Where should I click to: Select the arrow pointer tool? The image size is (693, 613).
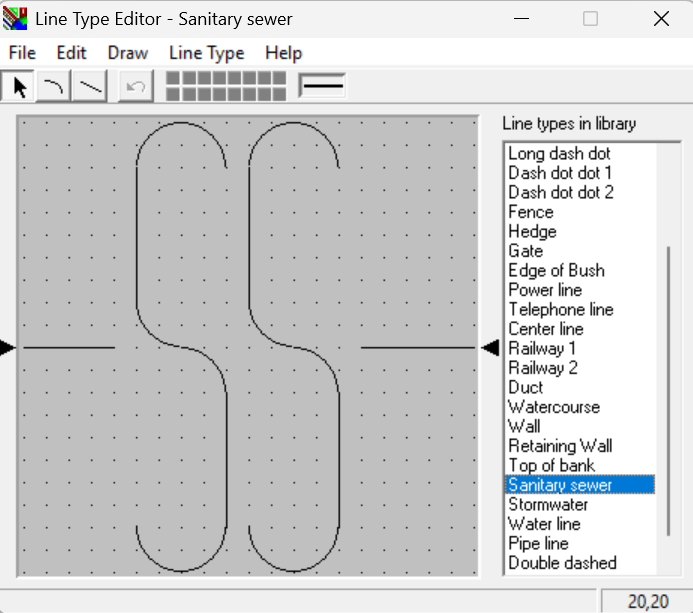click(x=18, y=87)
